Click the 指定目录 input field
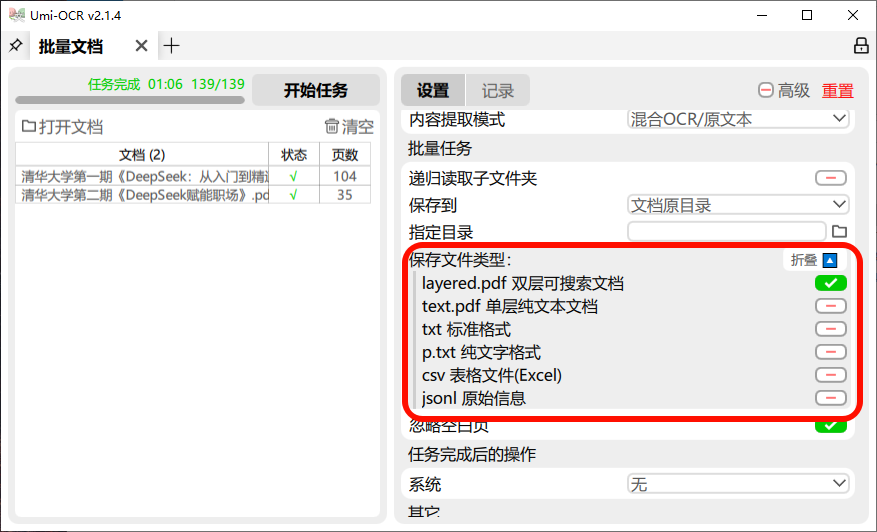 [x=727, y=231]
